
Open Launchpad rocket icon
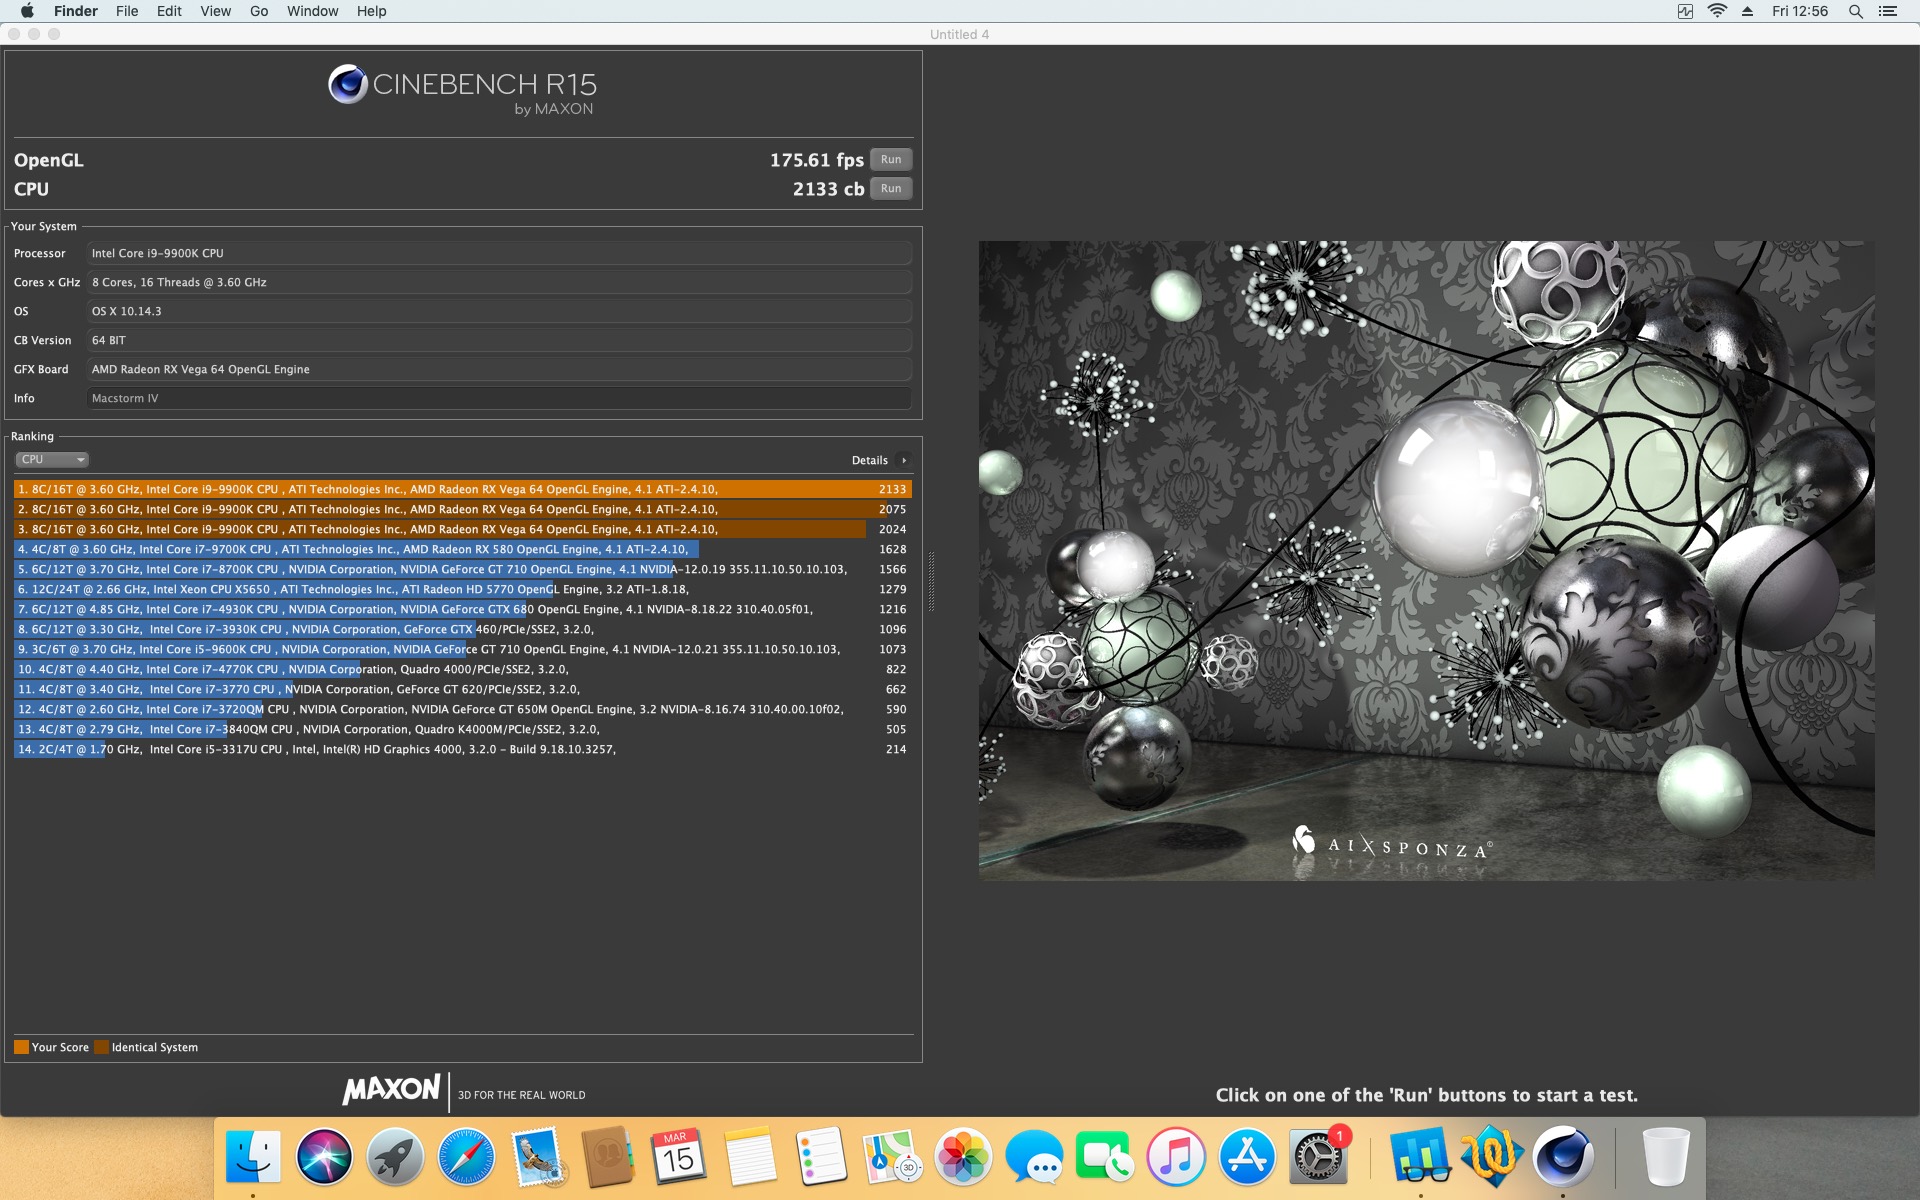click(395, 1157)
